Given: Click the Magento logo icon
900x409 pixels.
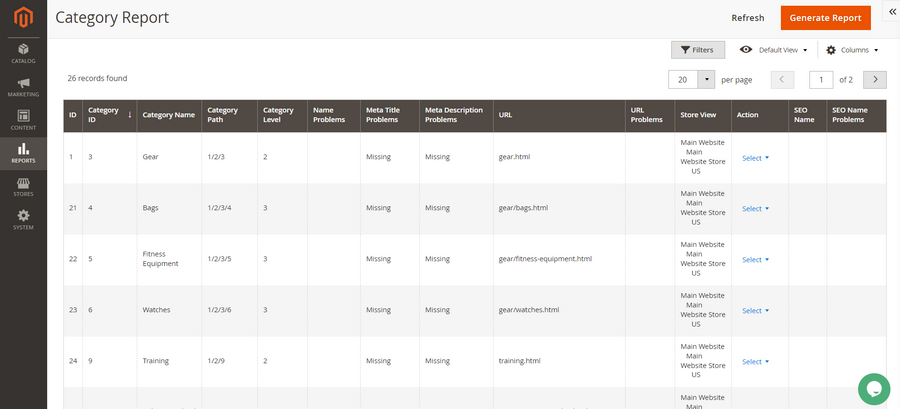Looking at the screenshot, I should pyautogui.click(x=24, y=18).
